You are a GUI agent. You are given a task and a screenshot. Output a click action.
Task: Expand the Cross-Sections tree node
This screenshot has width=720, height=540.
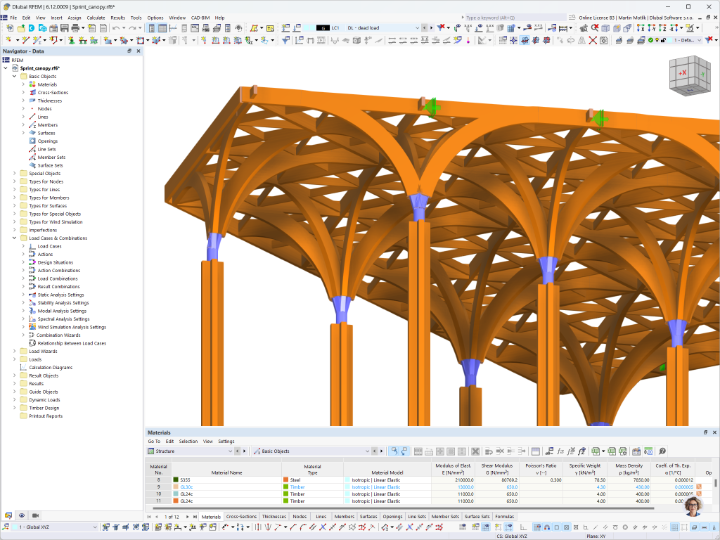pyautogui.click(x=23, y=92)
